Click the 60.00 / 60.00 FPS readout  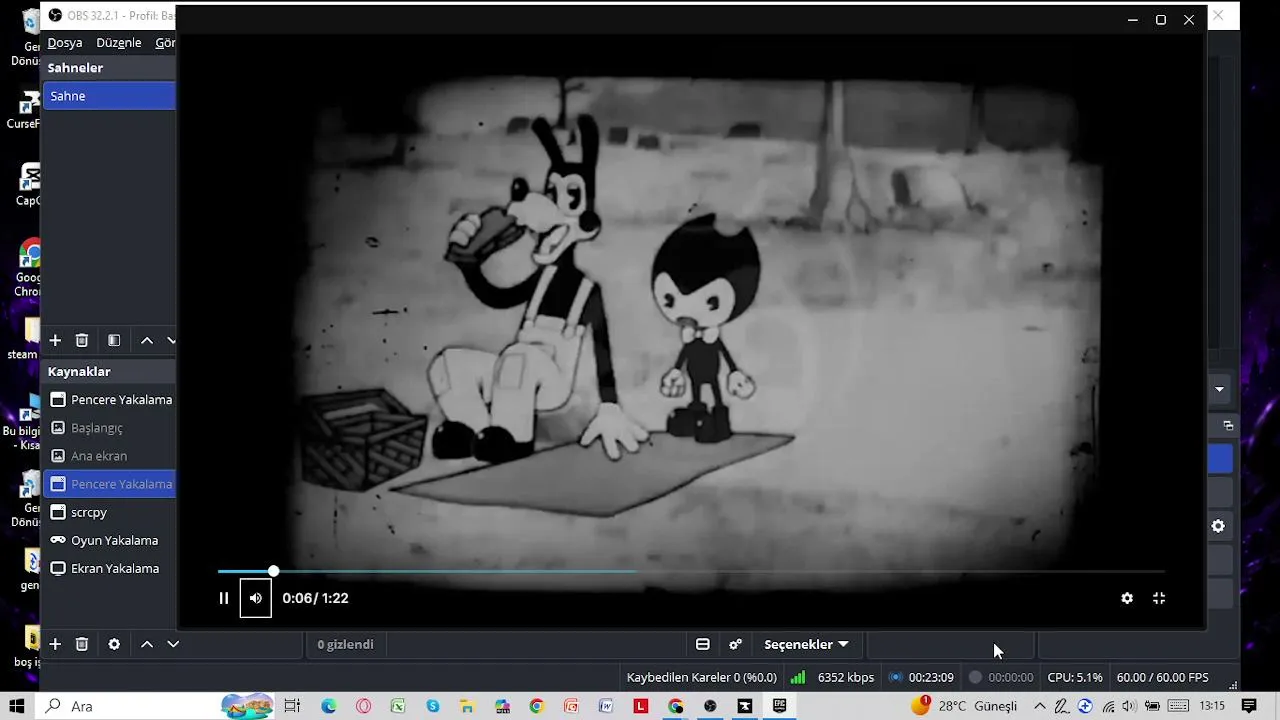1163,677
